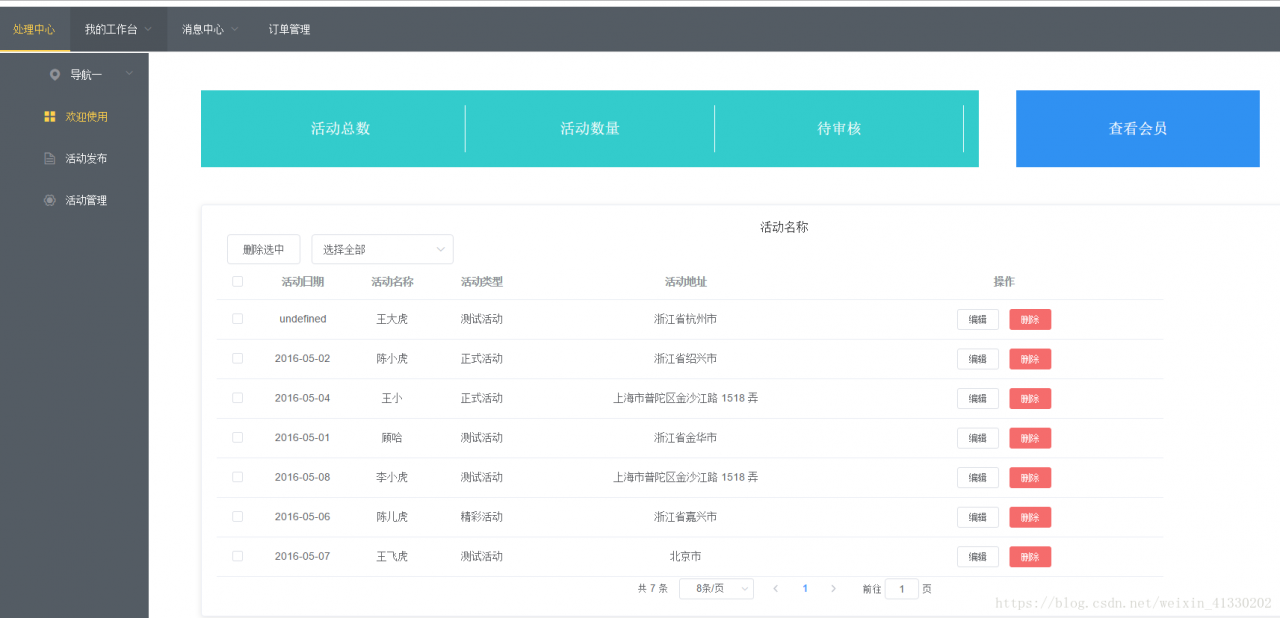Click the name cell 王飞虎
This screenshot has width=1280, height=618.
click(x=392, y=556)
